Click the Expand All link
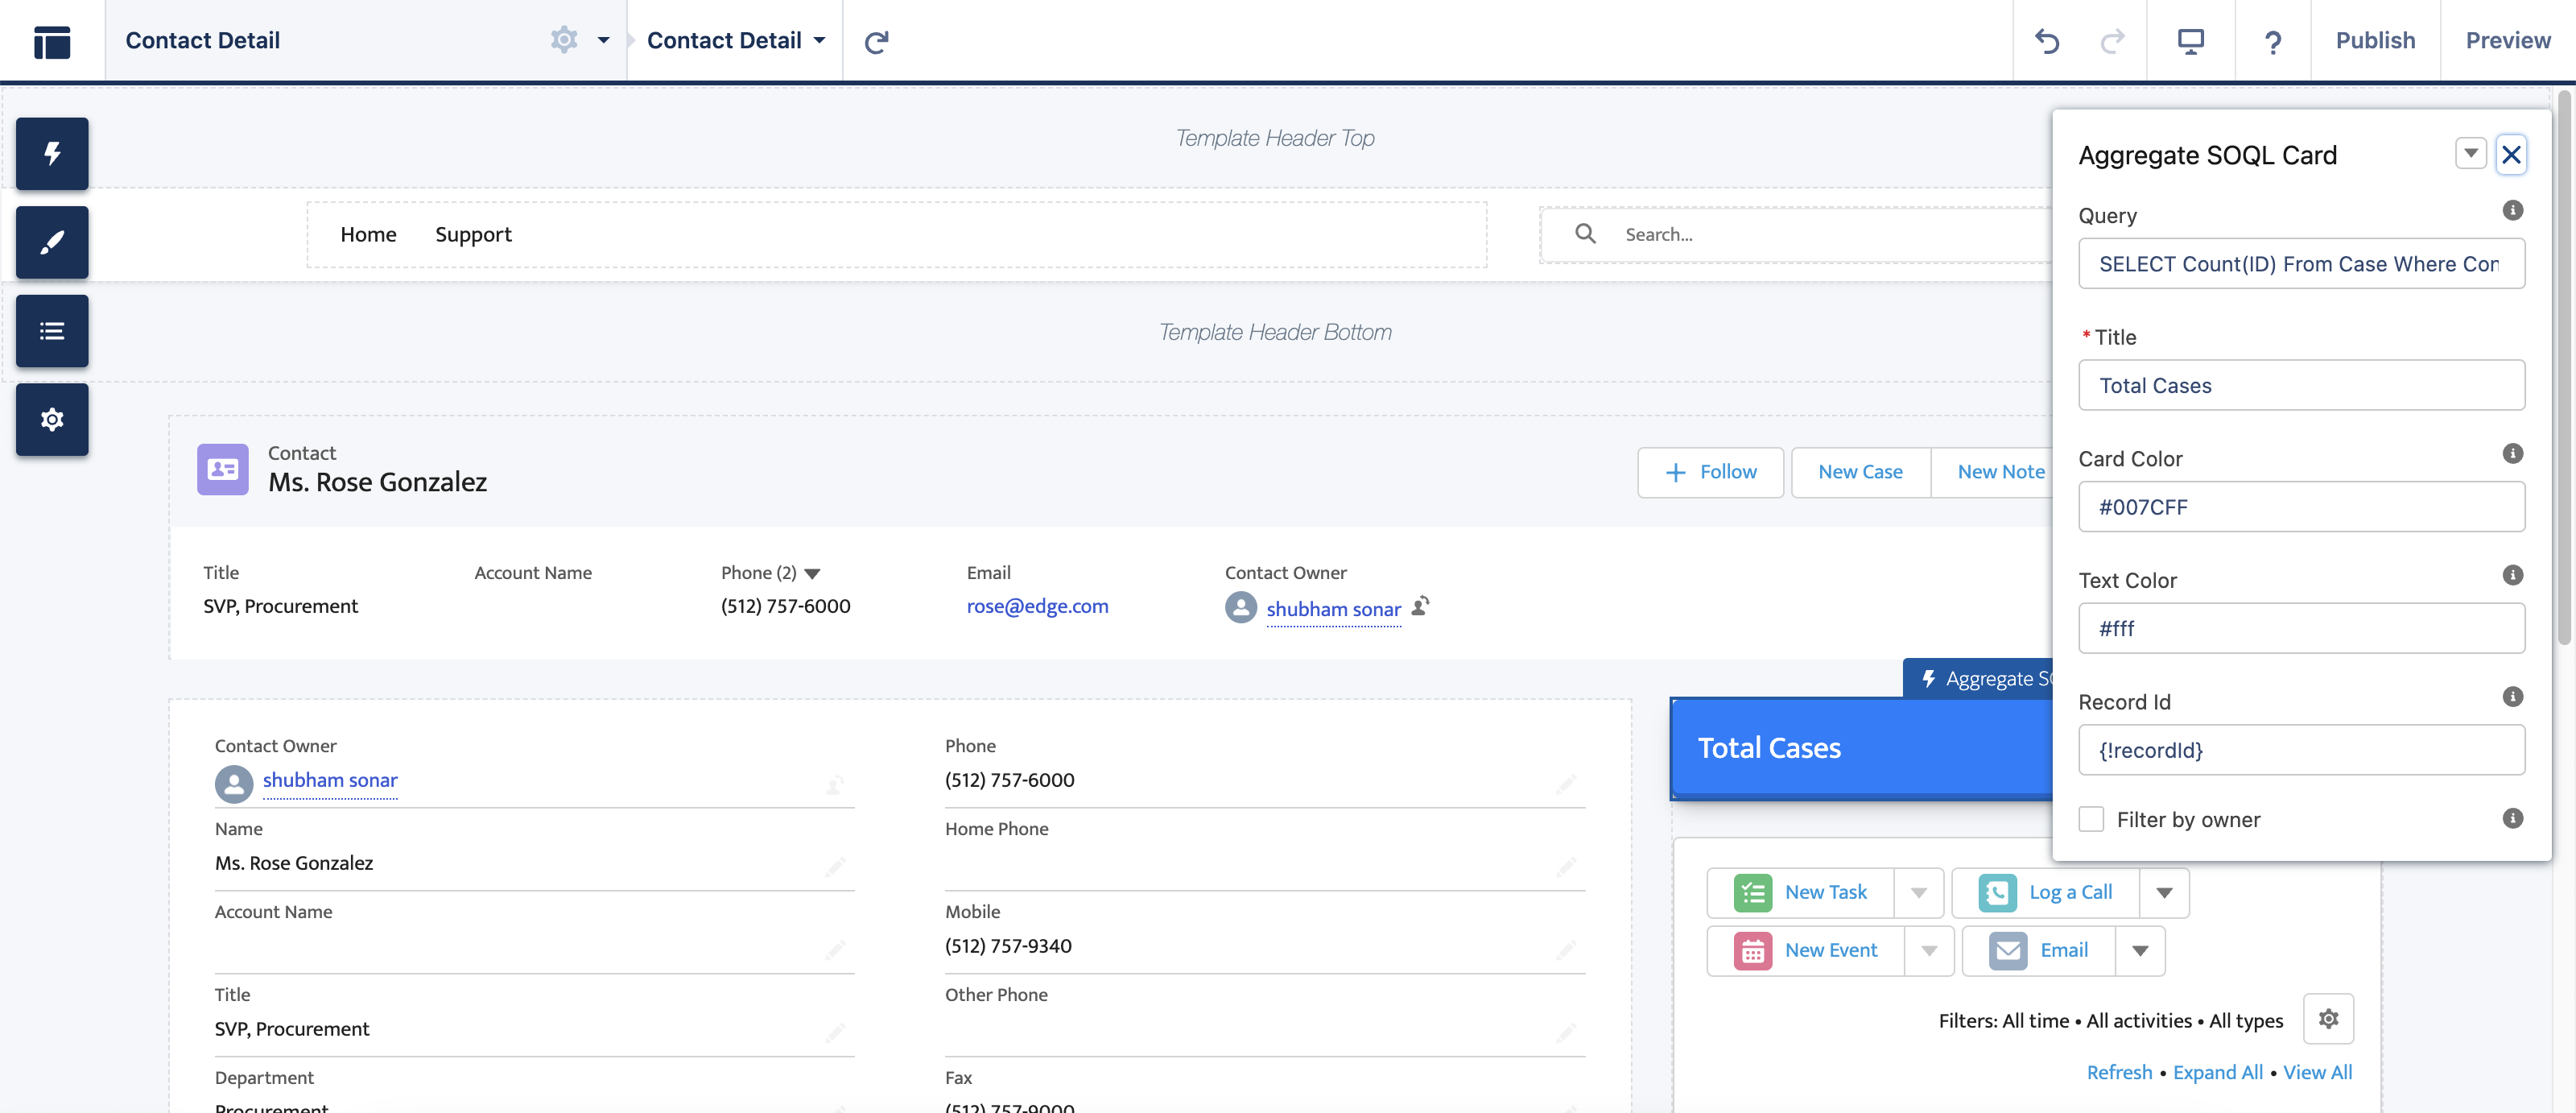Screen dimensions: 2576x1113 point(2217,1072)
